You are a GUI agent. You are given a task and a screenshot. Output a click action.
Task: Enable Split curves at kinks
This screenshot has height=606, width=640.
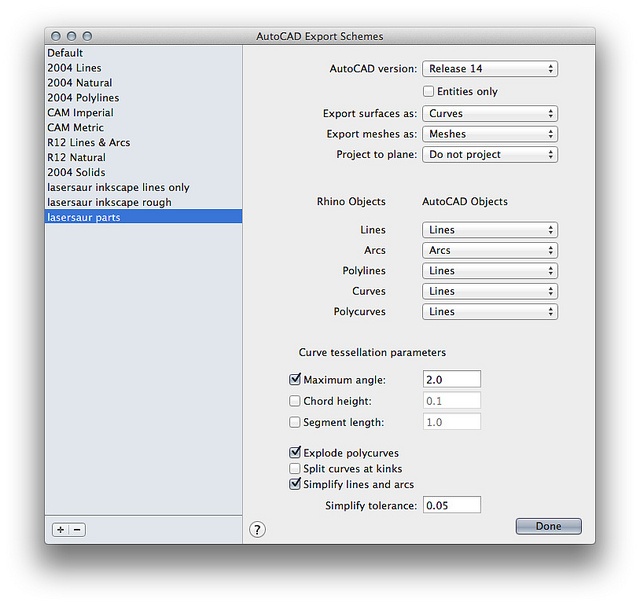(x=295, y=468)
